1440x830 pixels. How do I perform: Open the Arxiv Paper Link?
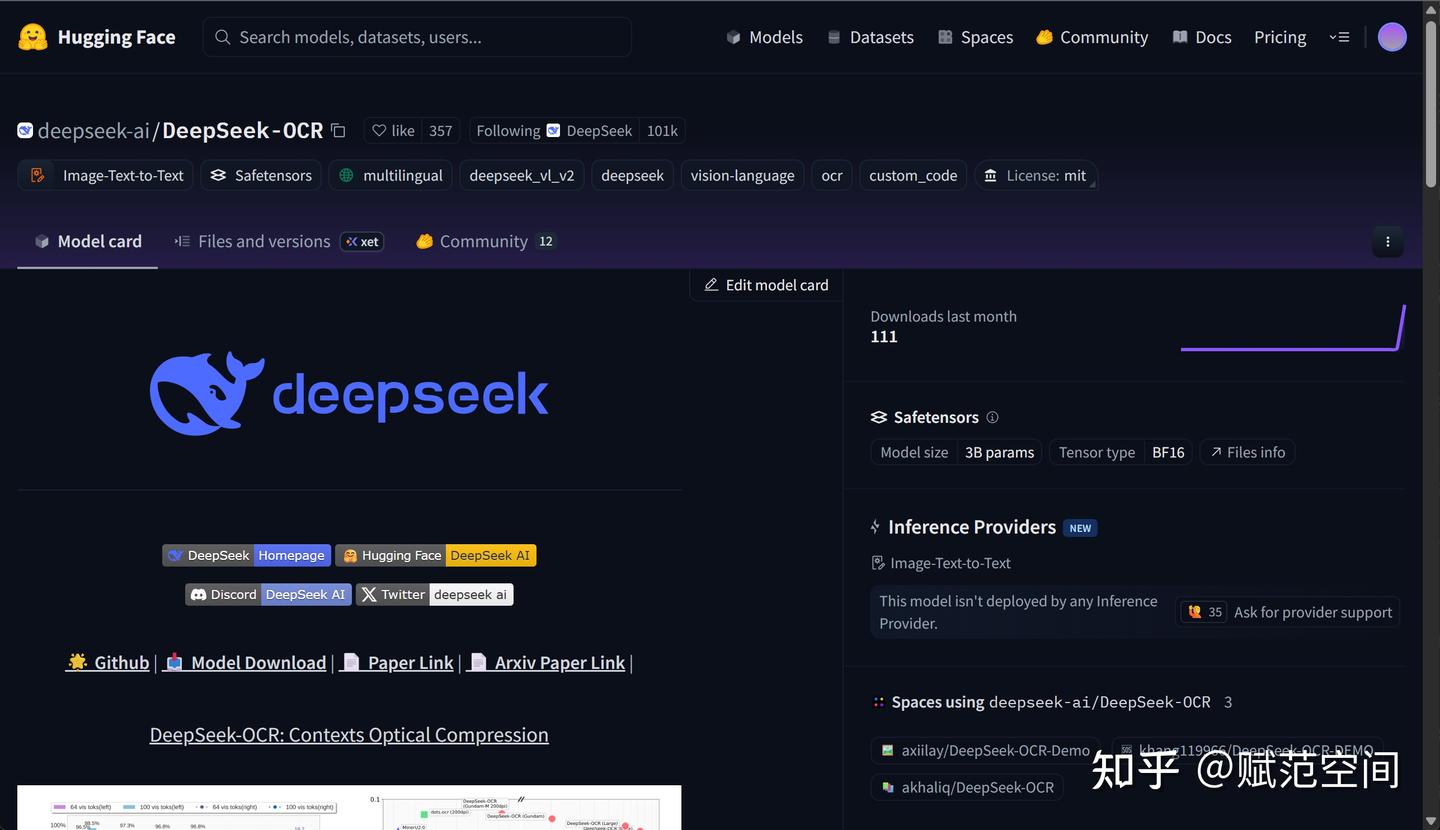[558, 662]
